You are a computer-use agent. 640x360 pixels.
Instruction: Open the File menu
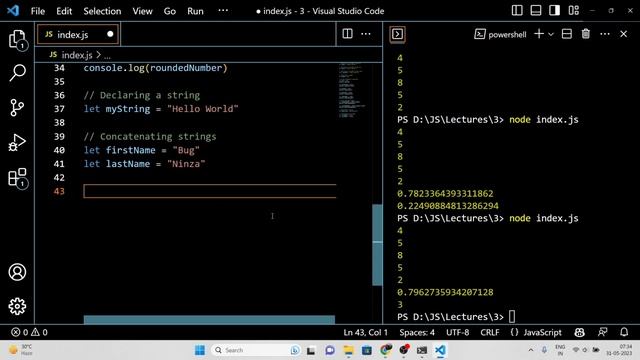(x=38, y=11)
